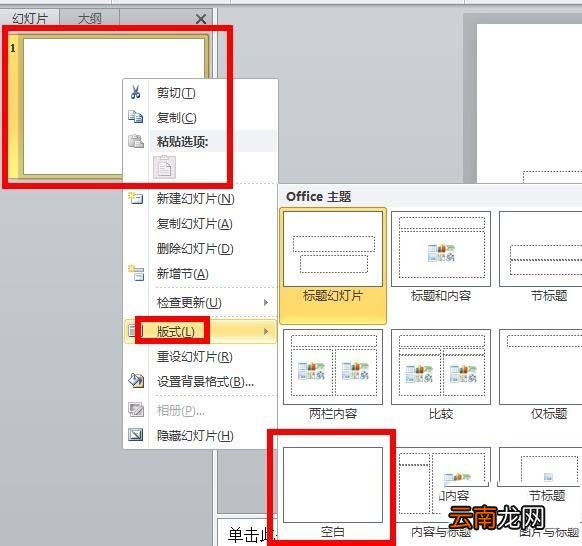Choose the greyed paste option button
The width and height of the screenshot is (582, 546).
click(164, 167)
